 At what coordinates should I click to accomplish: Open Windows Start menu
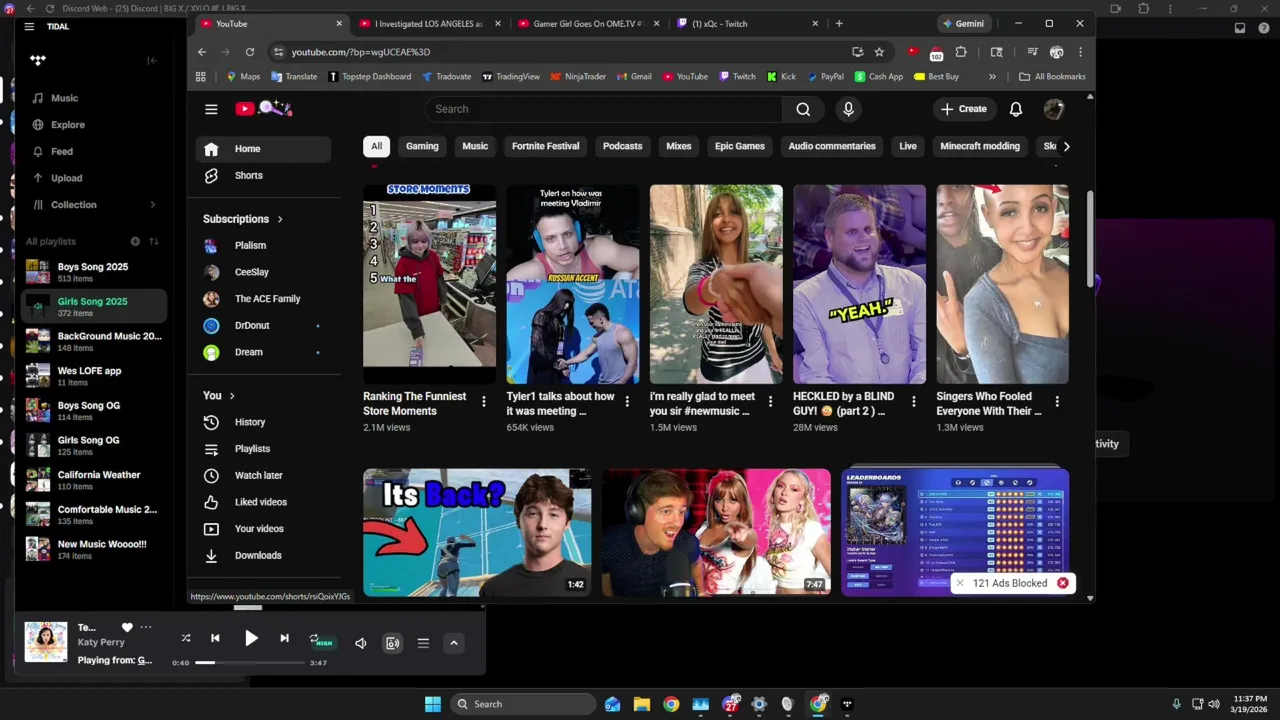click(433, 704)
